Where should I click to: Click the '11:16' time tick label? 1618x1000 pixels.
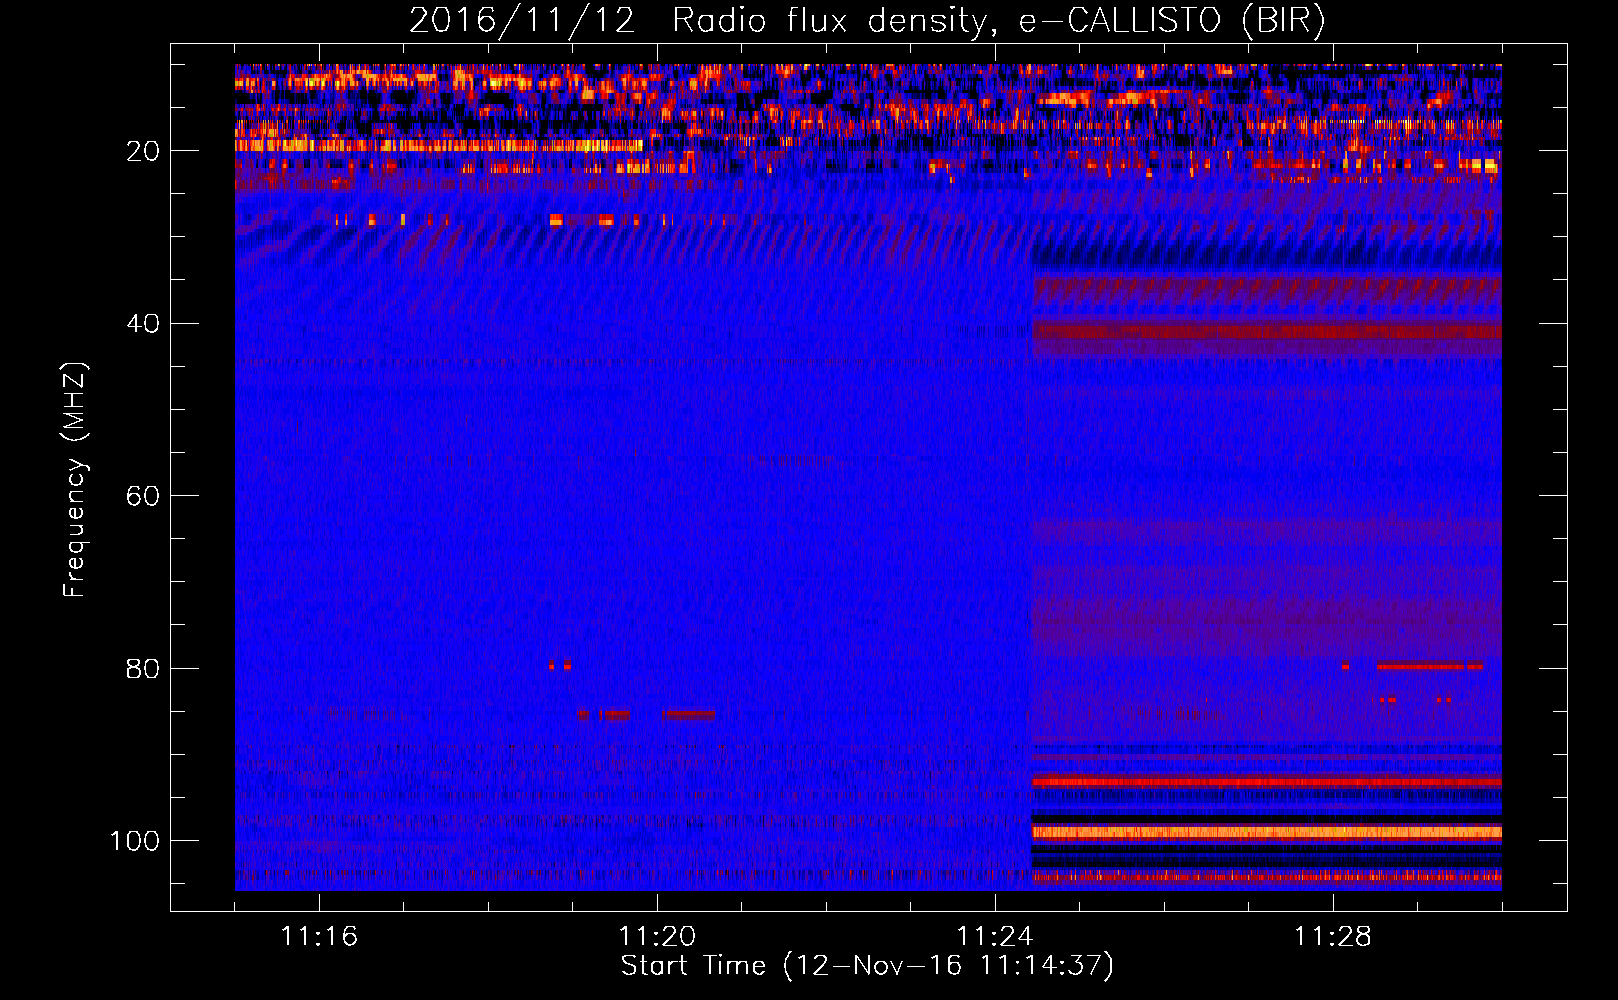pos(319,937)
